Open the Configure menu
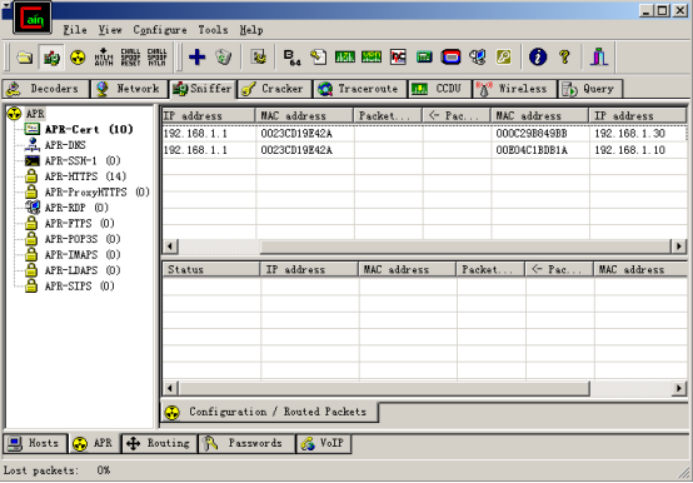The height and width of the screenshot is (483, 693). coord(160,30)
